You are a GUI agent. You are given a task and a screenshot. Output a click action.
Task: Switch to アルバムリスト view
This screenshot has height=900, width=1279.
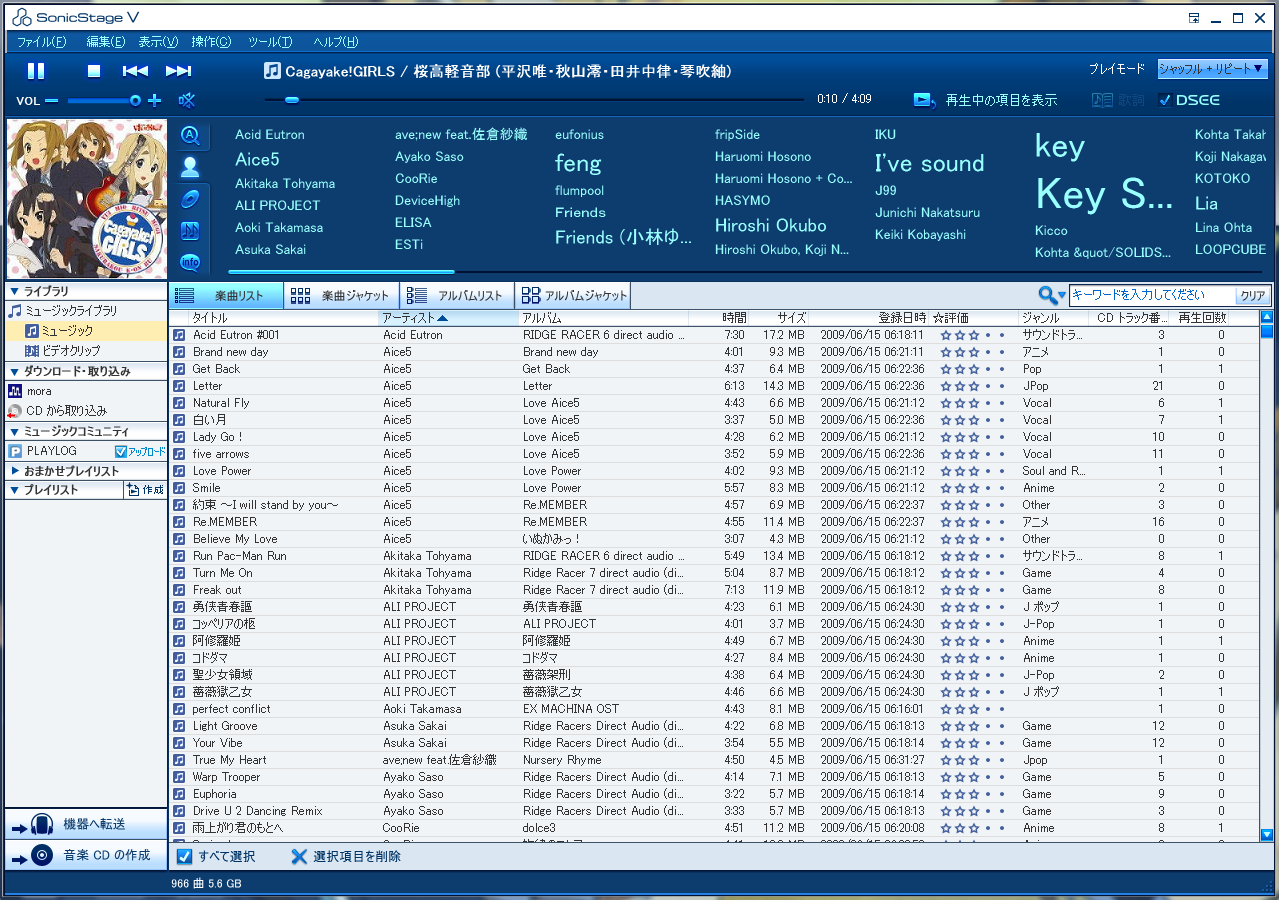[x=458, y=295]
